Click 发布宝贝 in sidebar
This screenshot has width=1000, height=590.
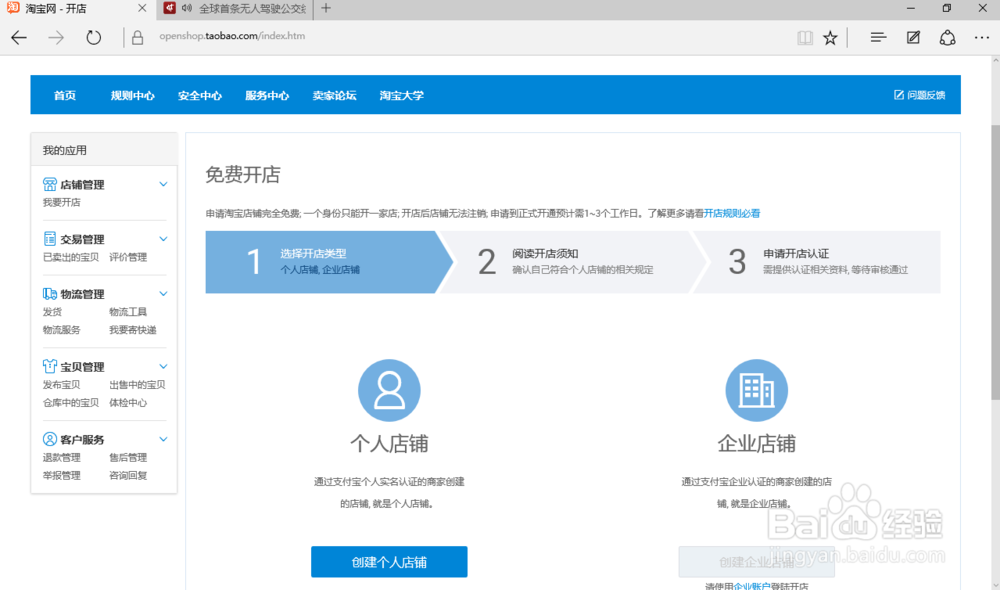[61, 385]
